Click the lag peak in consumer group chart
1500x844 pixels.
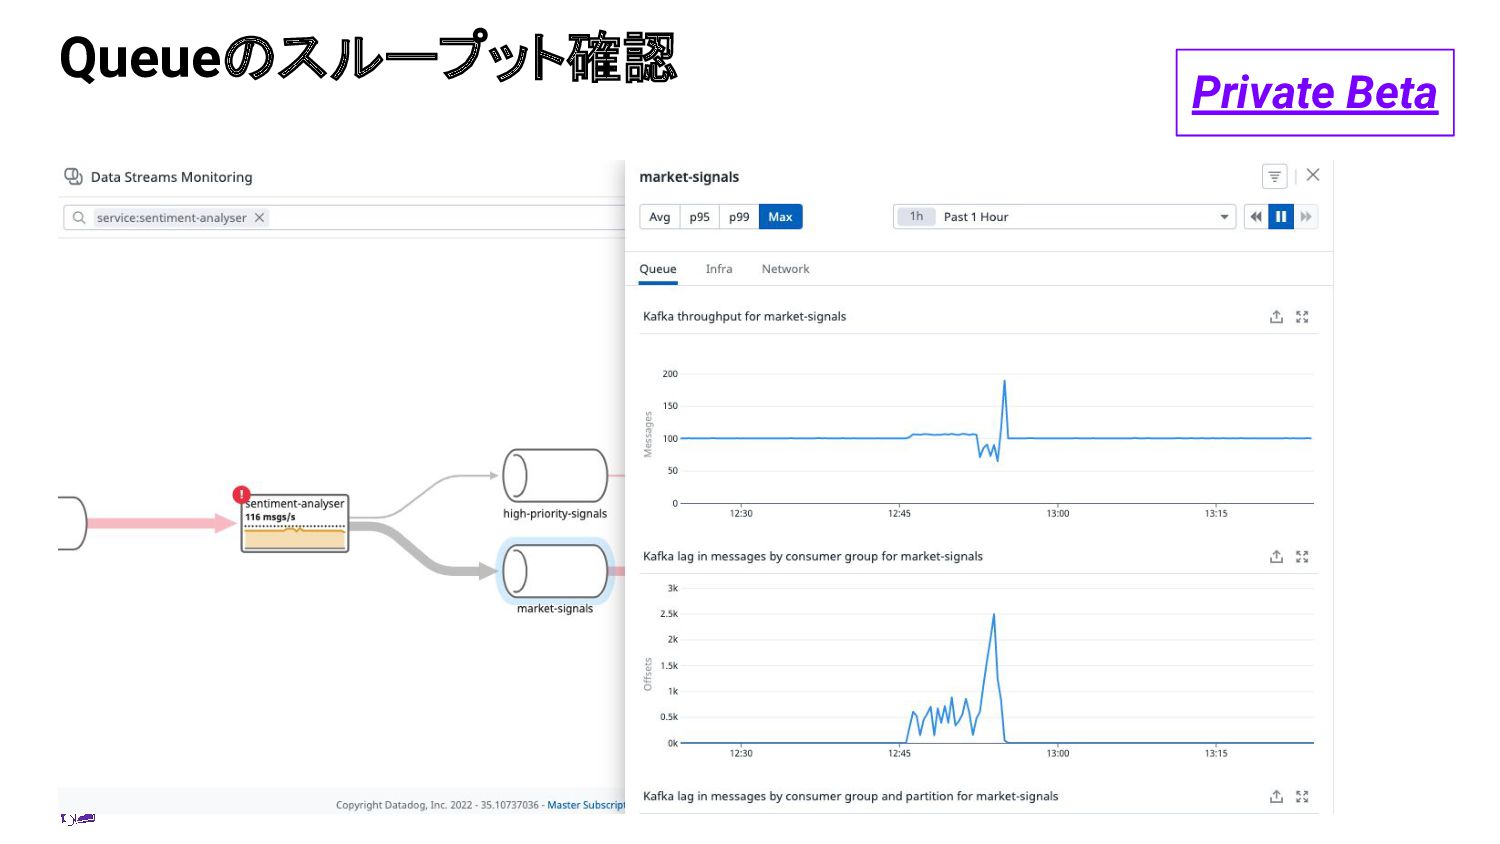(993, 615)
